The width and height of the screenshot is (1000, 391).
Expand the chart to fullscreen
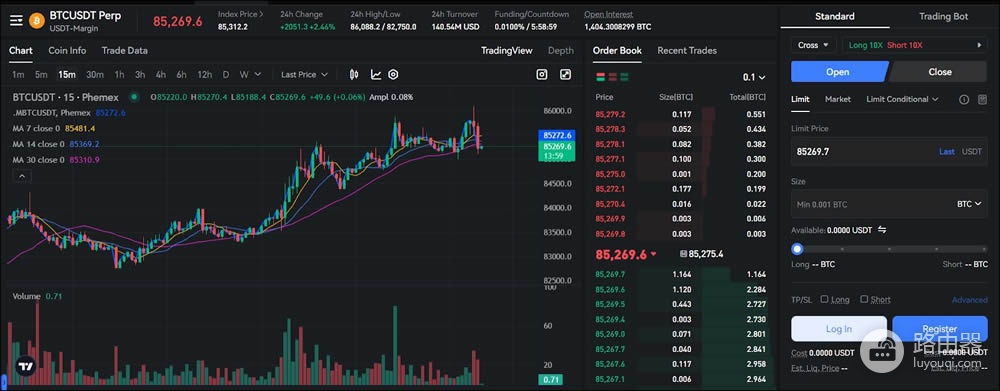coord(565,75)
